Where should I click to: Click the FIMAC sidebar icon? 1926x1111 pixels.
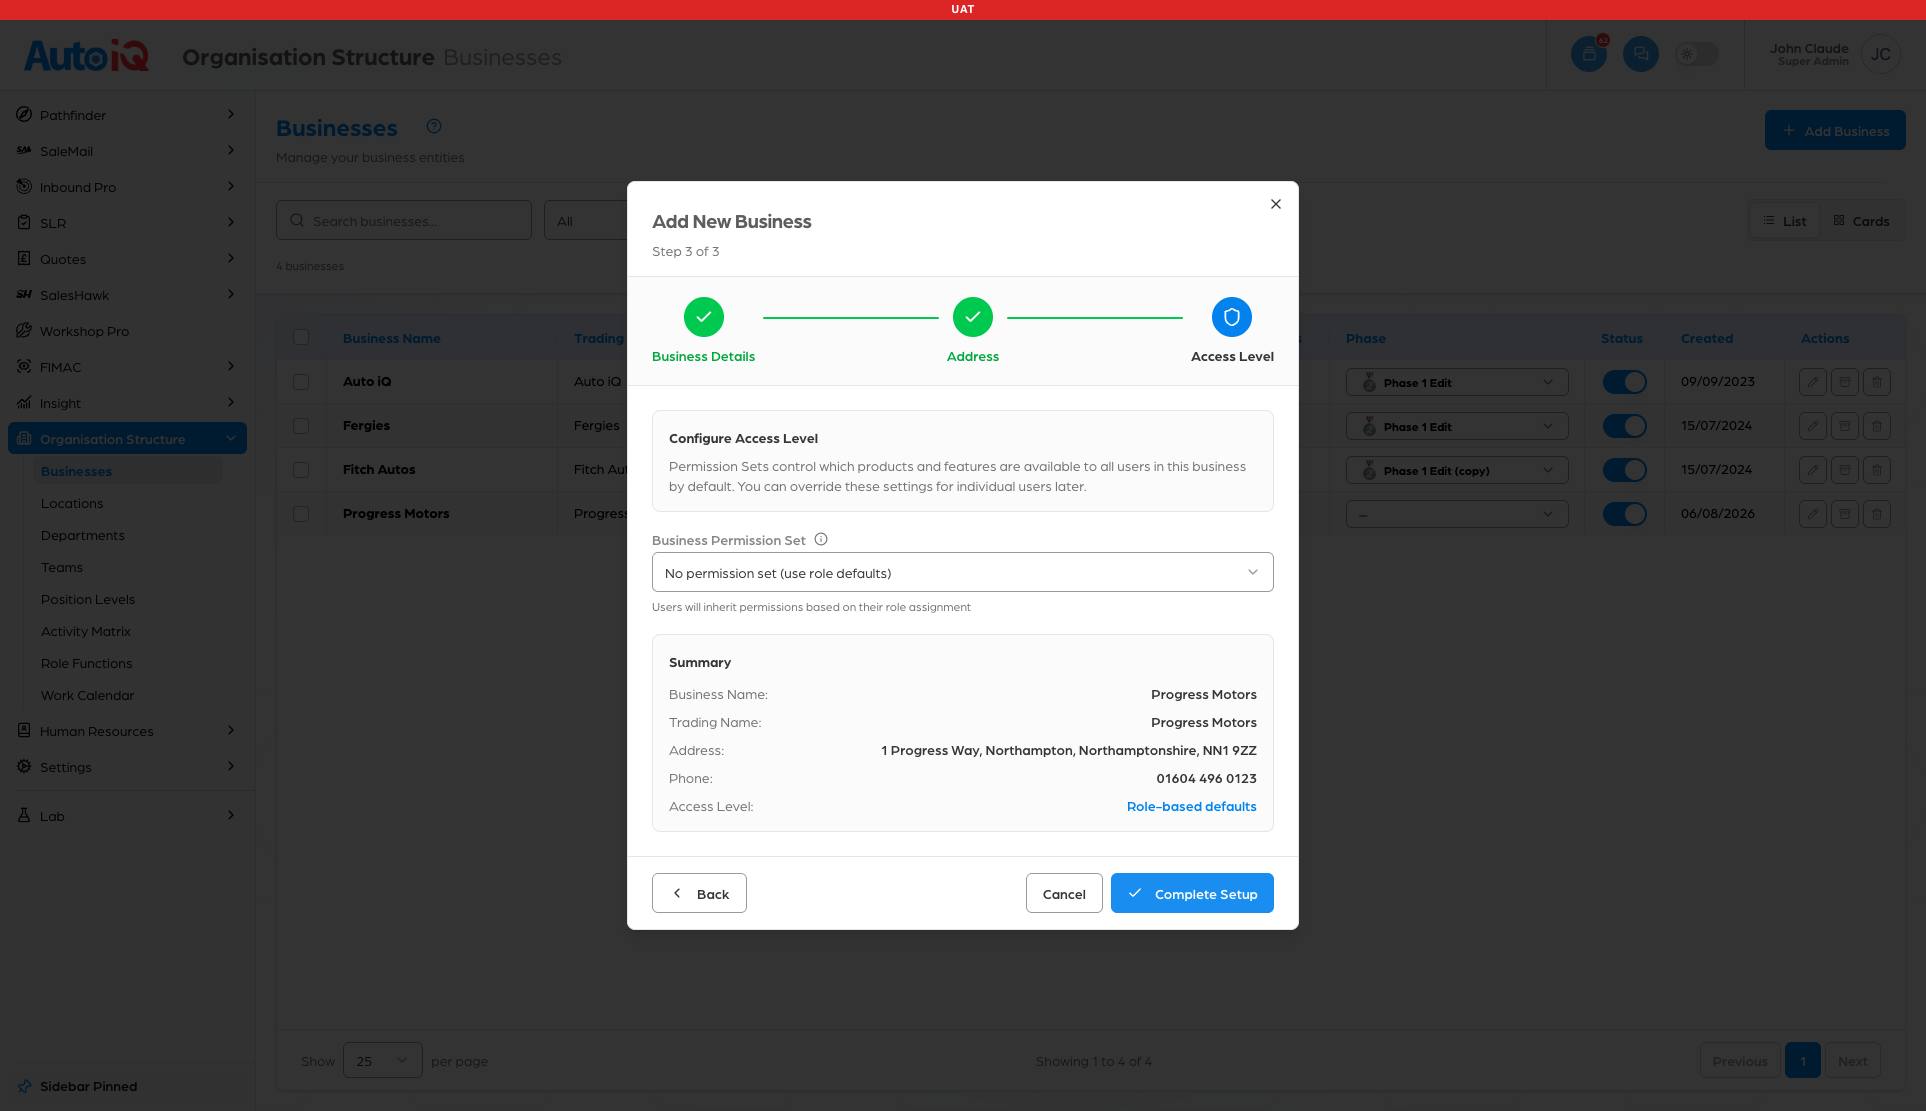pyautogui.click(x=24, y=367)
